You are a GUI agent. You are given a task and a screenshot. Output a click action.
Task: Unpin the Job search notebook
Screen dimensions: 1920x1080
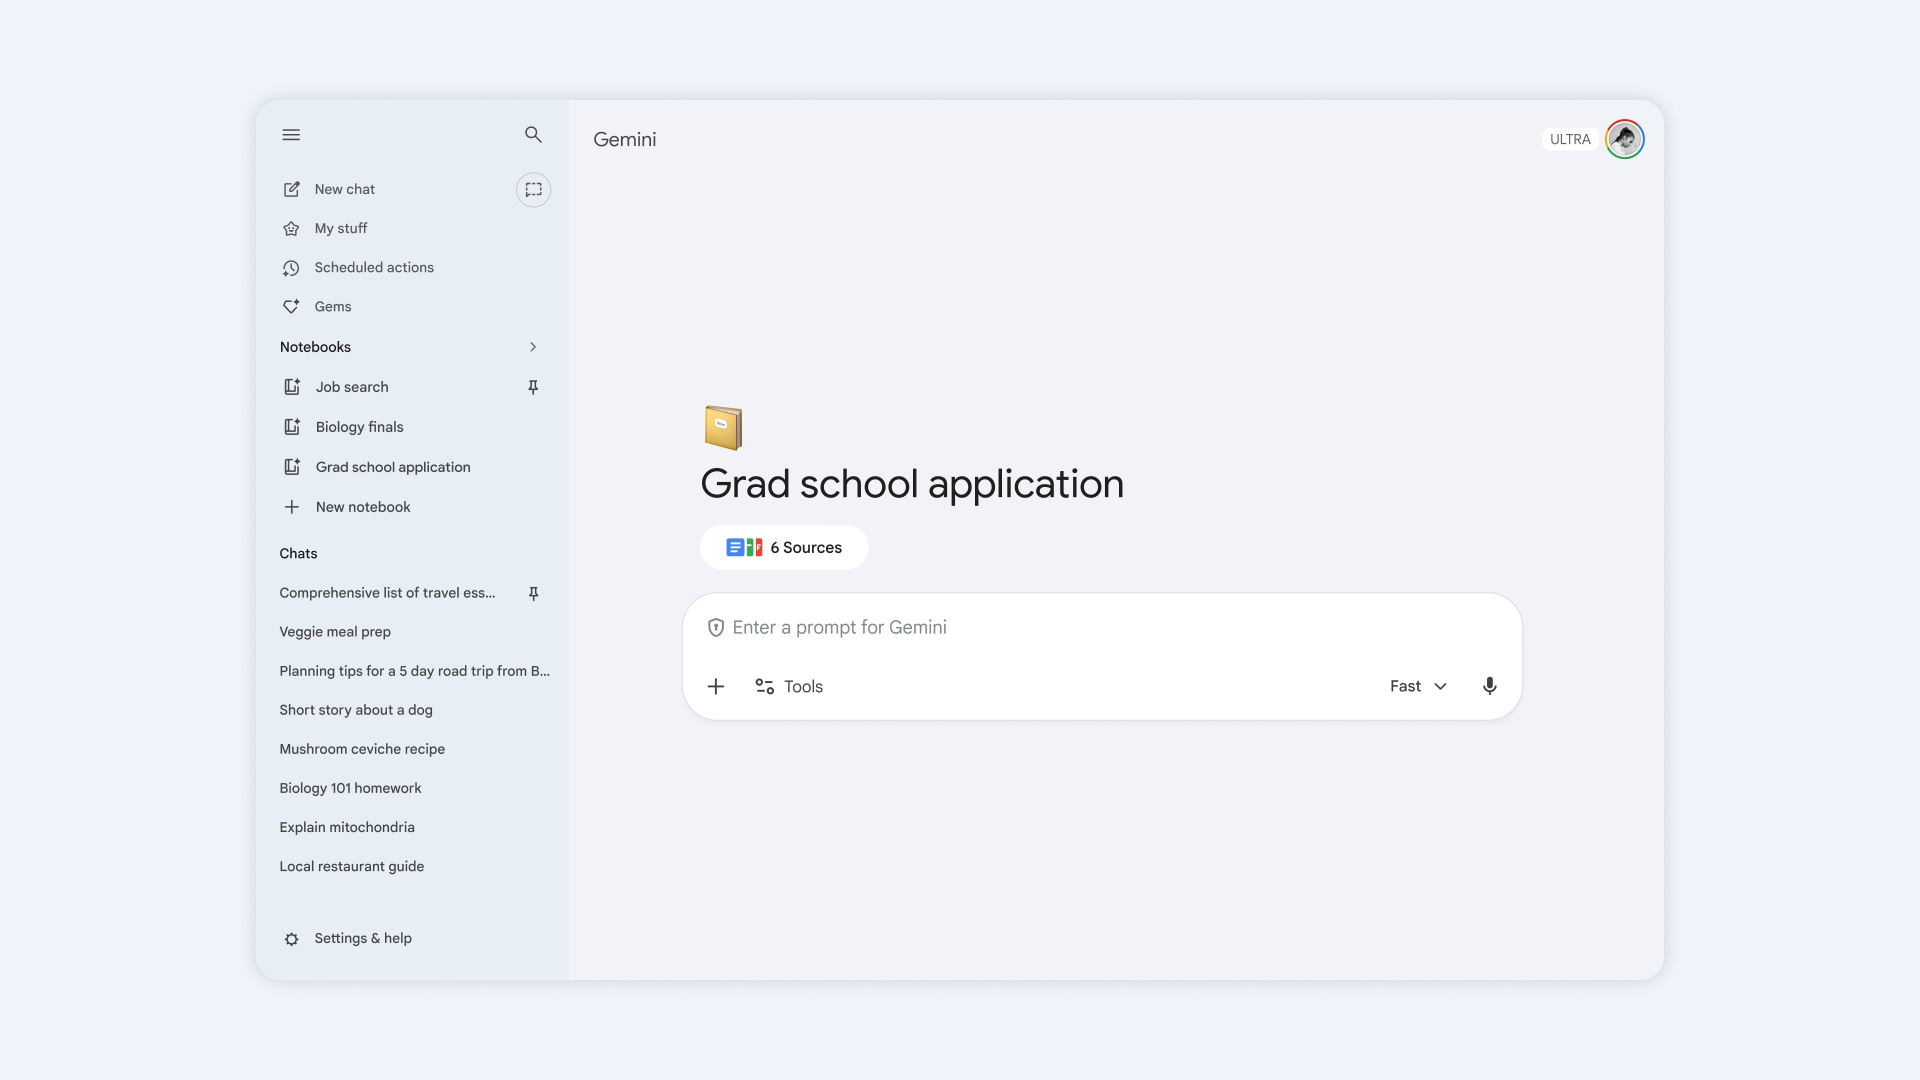tap(533, 387)
